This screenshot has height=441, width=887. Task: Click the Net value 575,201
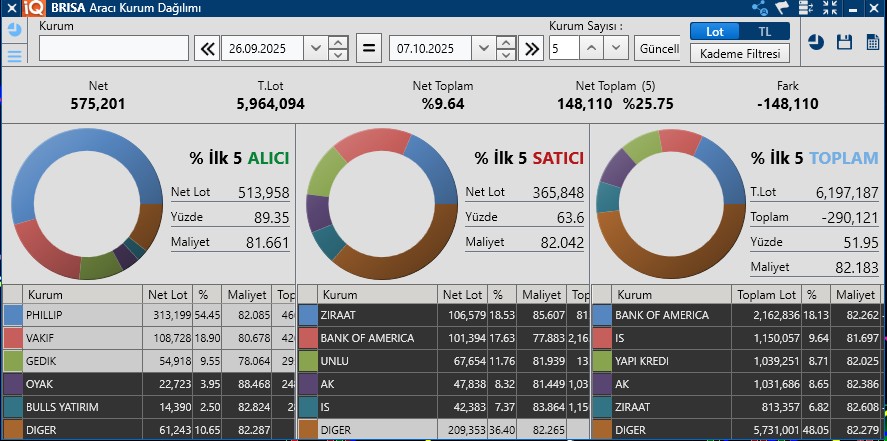click(x=98, y=104)
